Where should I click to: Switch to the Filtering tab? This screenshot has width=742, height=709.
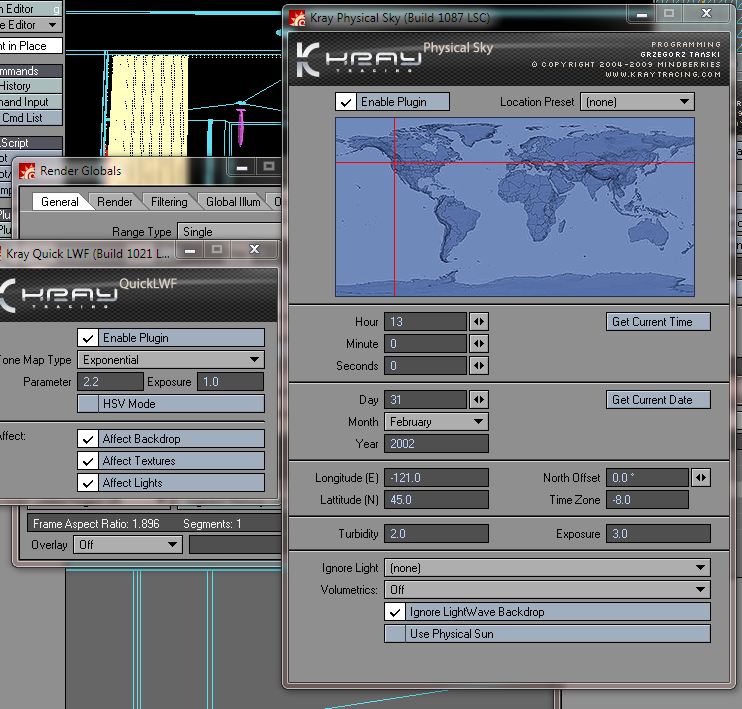click(x=169, y=202)
